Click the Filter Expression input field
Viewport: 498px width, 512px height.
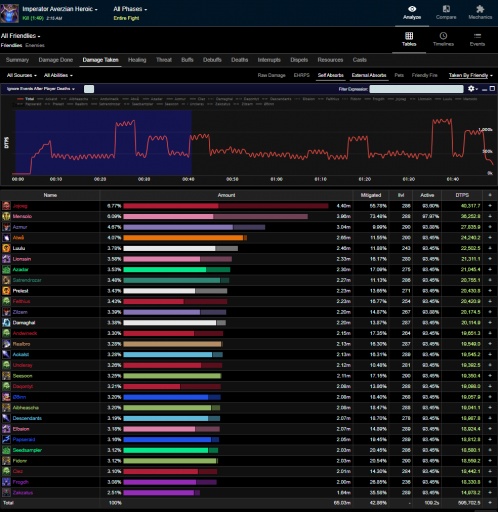tap(416, 89)
